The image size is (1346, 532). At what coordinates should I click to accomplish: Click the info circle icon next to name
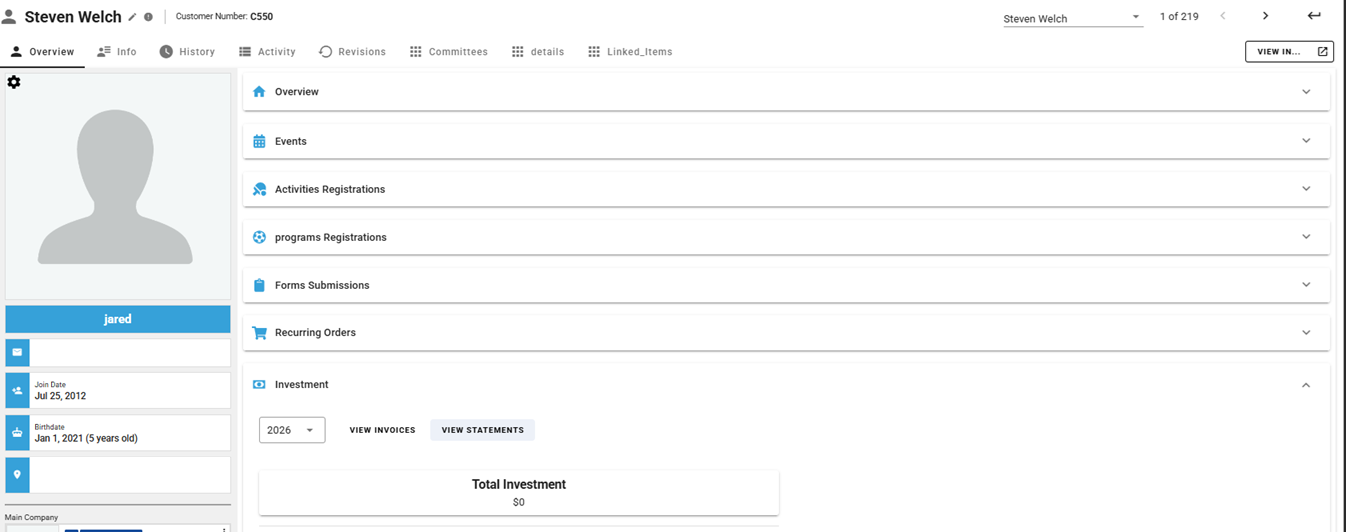click(148, 17)
